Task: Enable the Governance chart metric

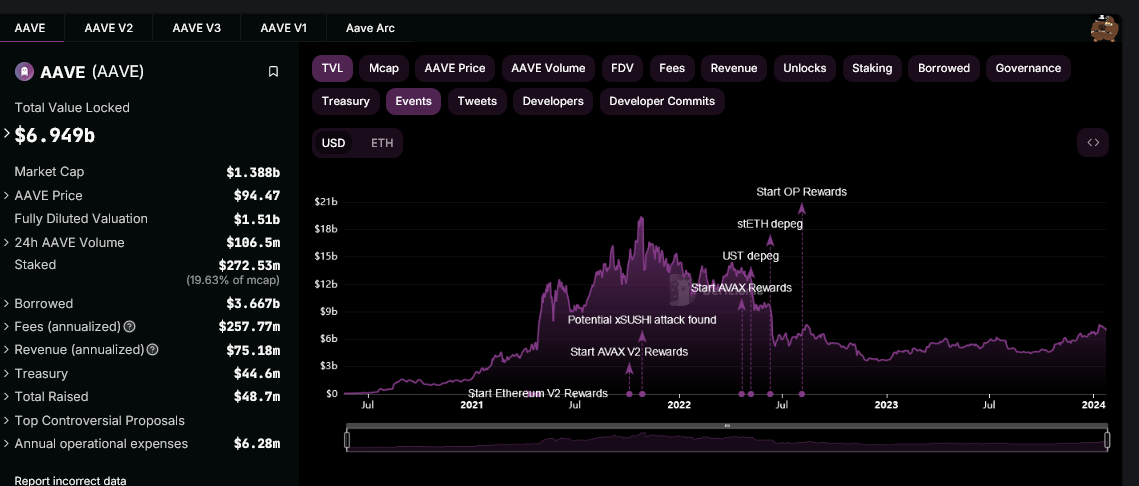Action: pos(1028,68)
